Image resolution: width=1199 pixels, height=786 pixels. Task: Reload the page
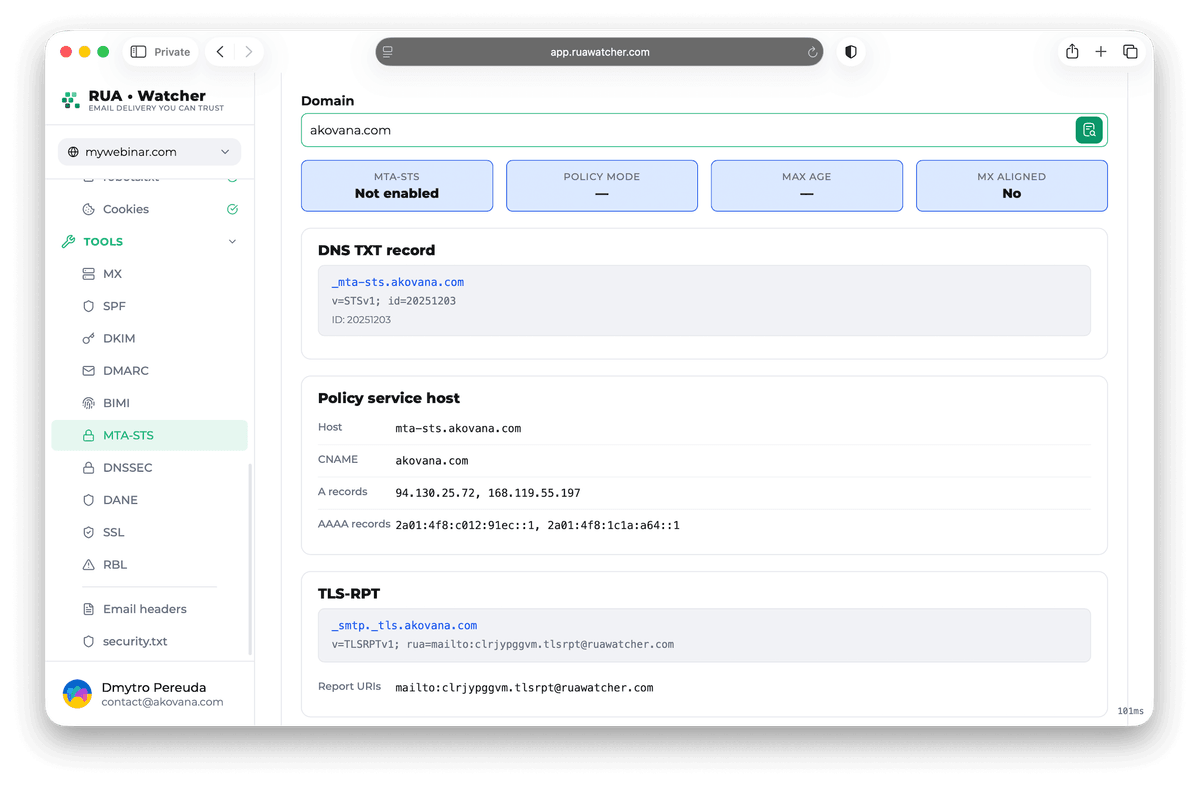click(x=812, y=52)
